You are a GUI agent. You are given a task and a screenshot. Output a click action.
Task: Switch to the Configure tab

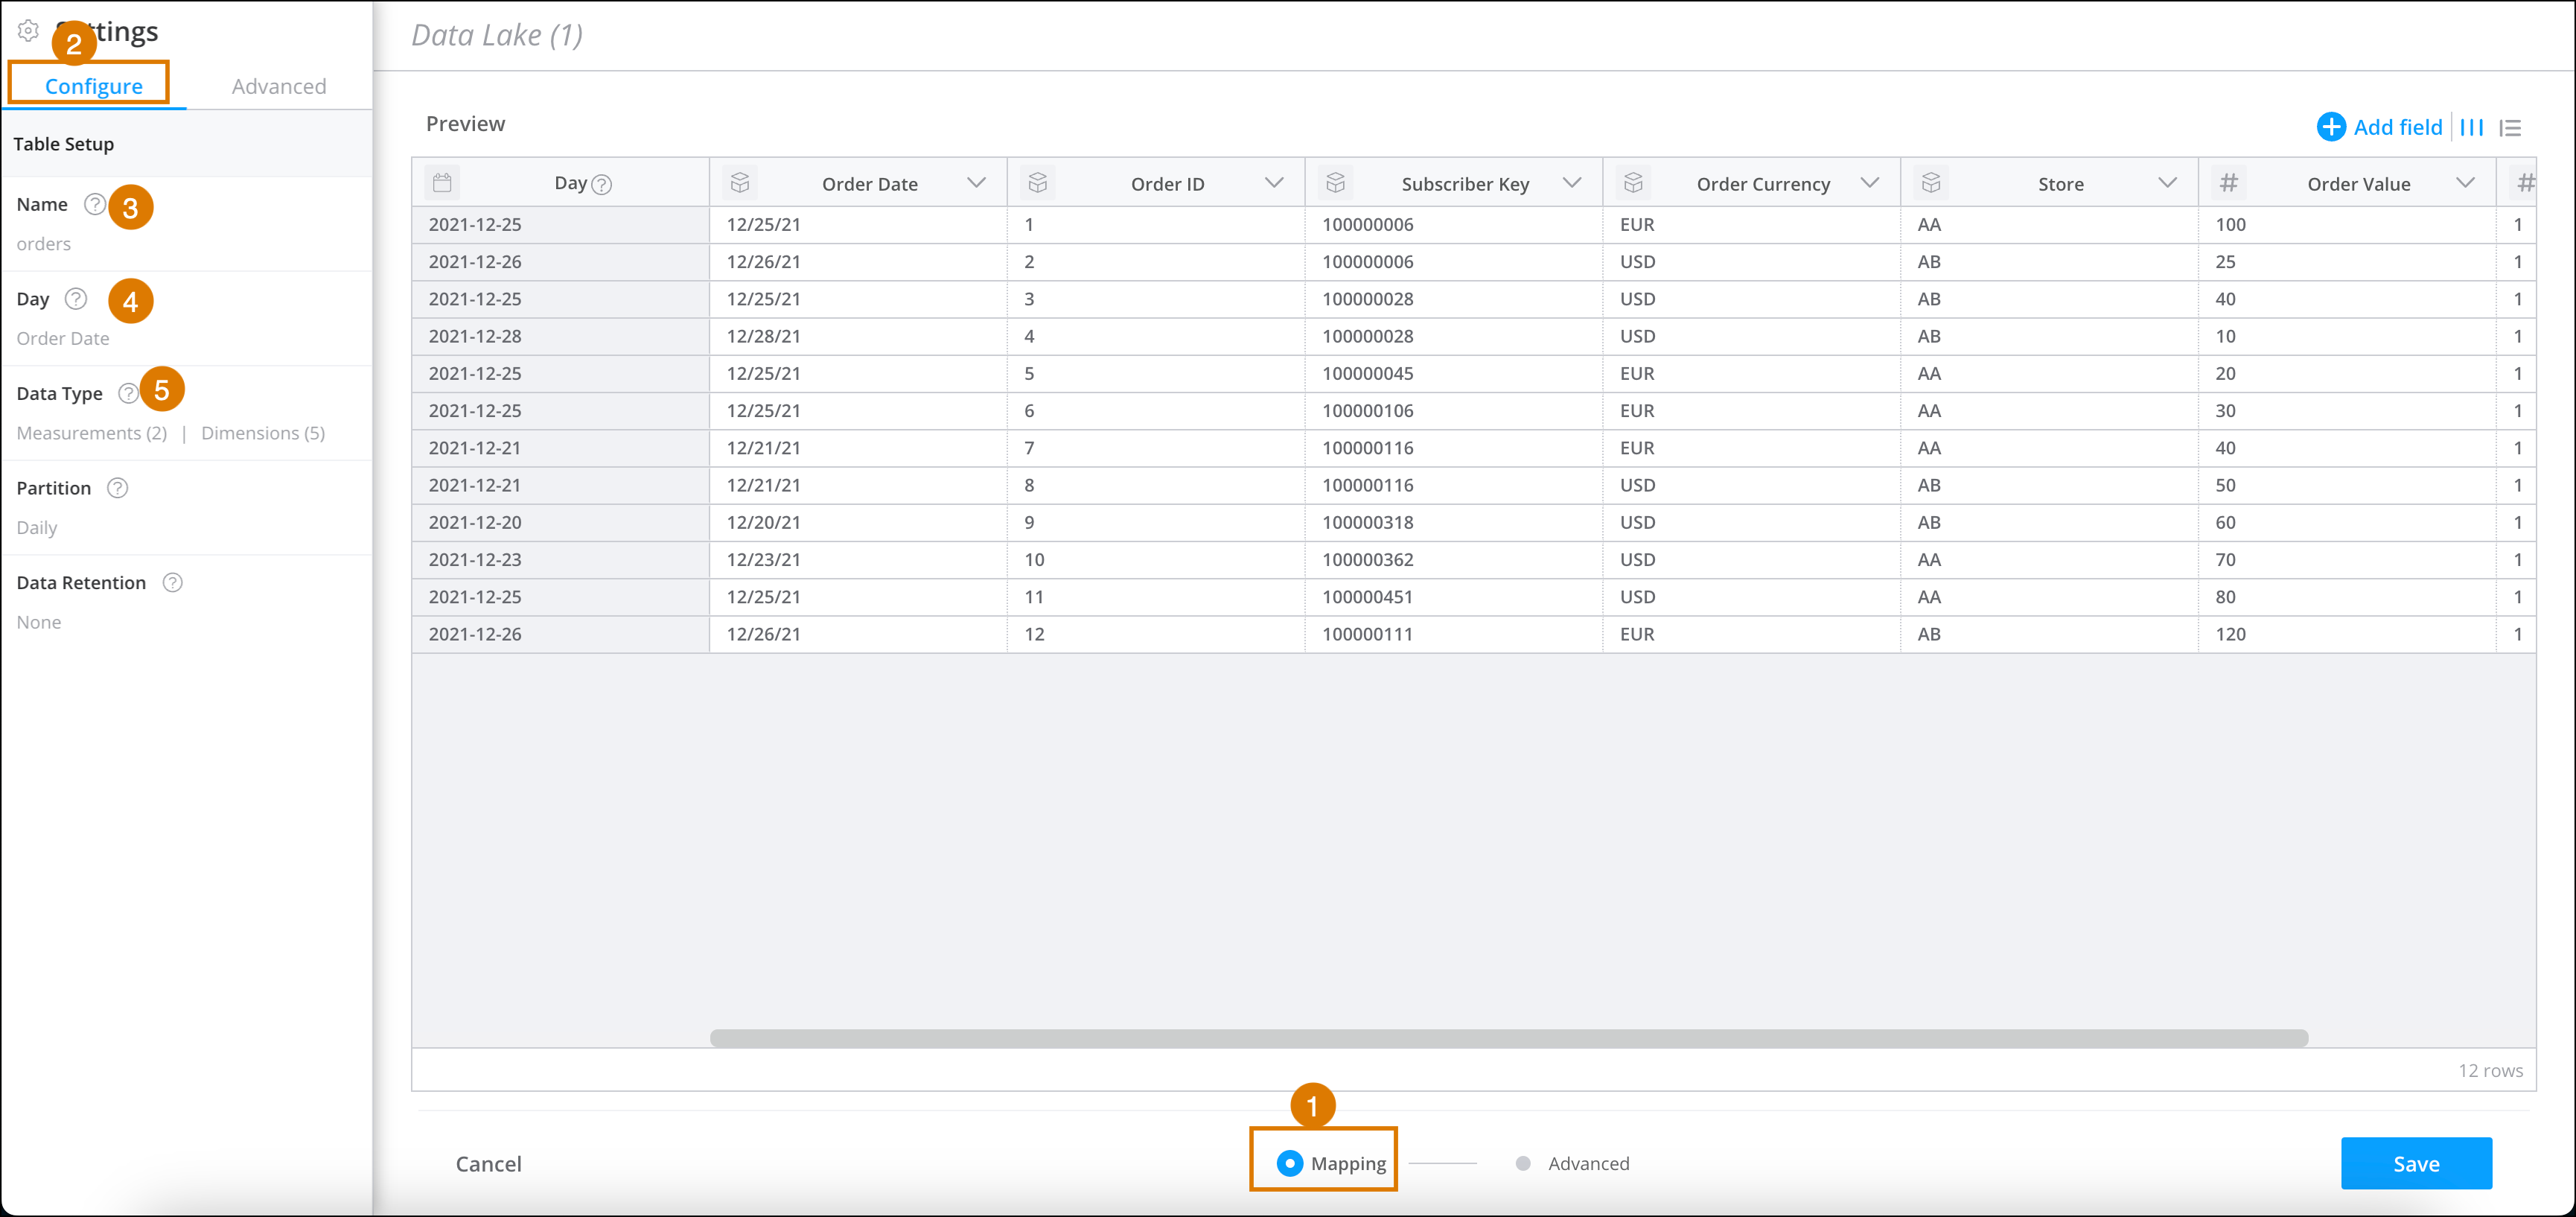point(94,86)
